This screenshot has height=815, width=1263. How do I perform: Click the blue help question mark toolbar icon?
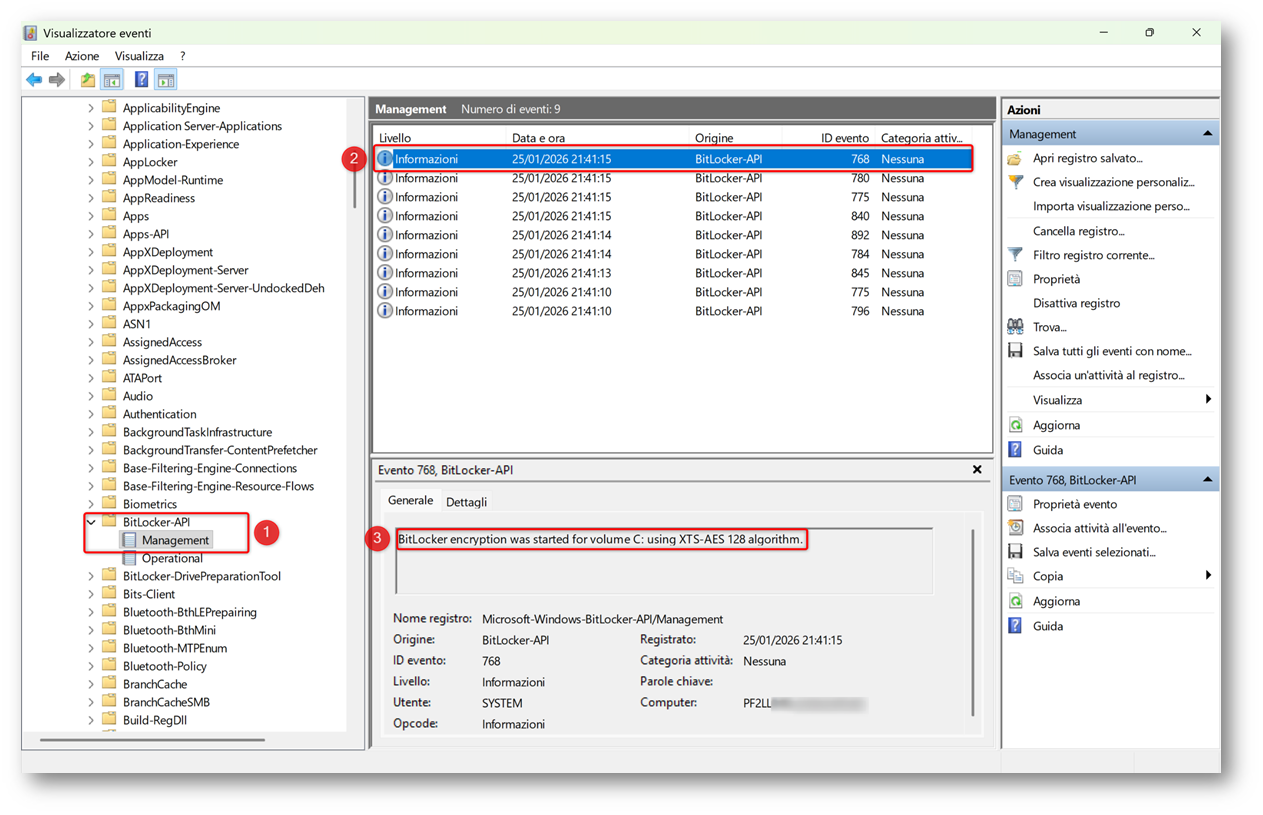point(141,80)
